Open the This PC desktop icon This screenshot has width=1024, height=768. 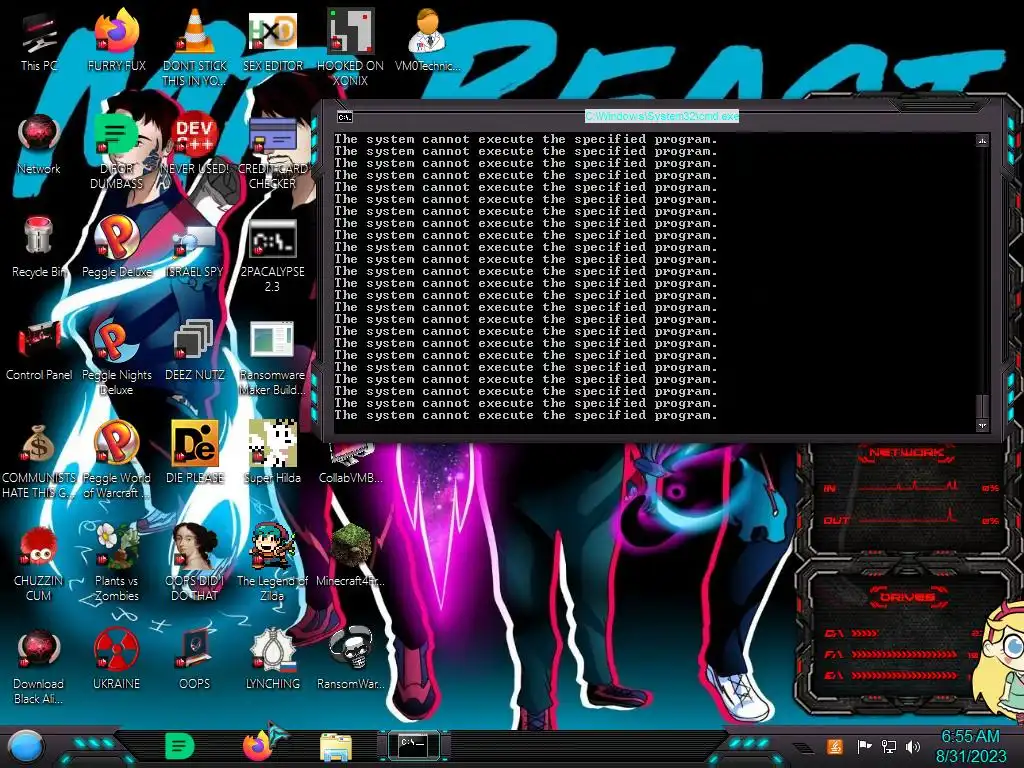click(x=39, y=42)
